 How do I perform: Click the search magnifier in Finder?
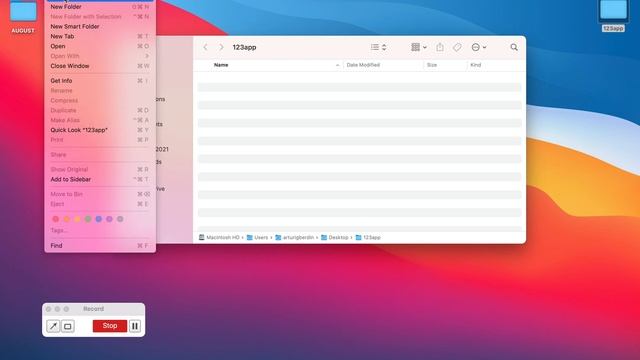point(514,47)
